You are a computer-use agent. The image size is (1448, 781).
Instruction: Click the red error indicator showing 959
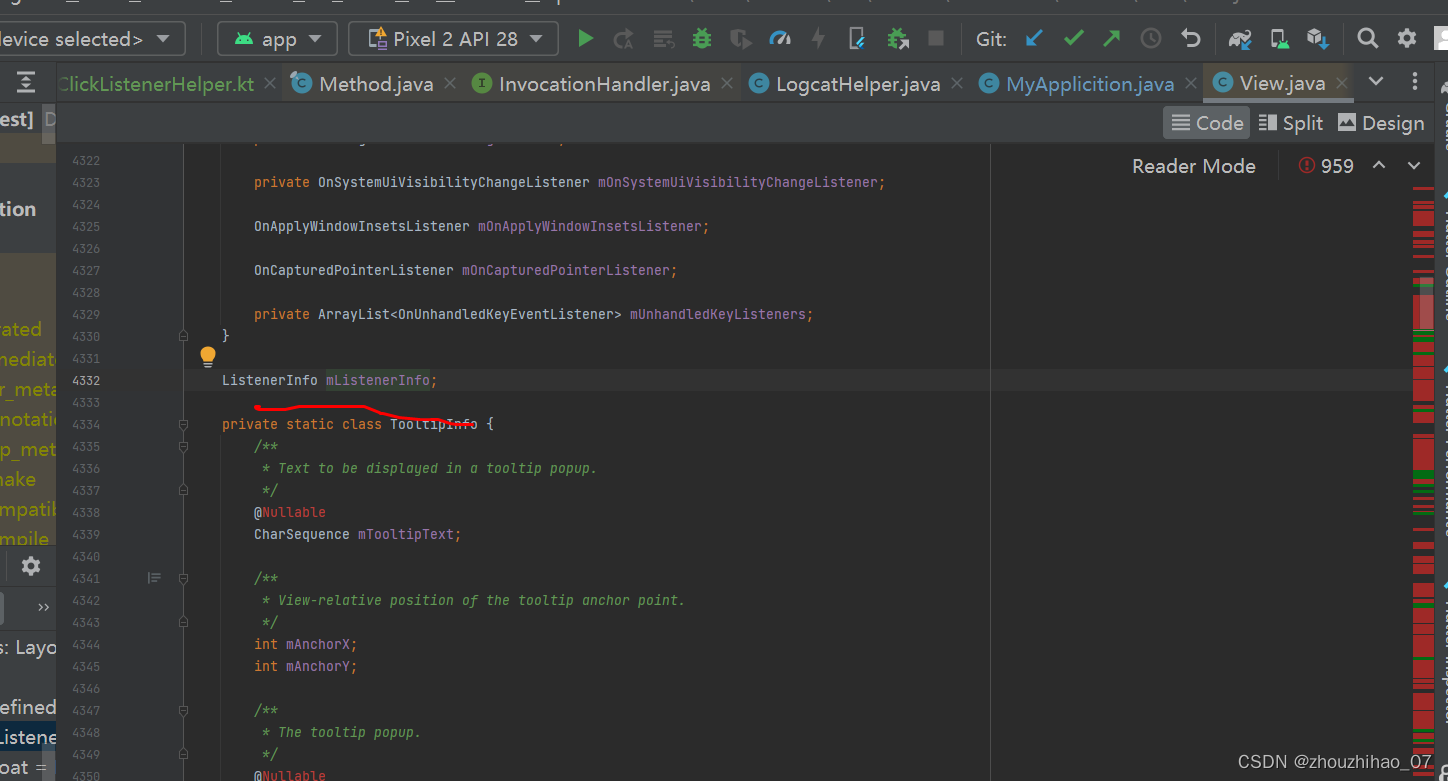(1326, 166)
